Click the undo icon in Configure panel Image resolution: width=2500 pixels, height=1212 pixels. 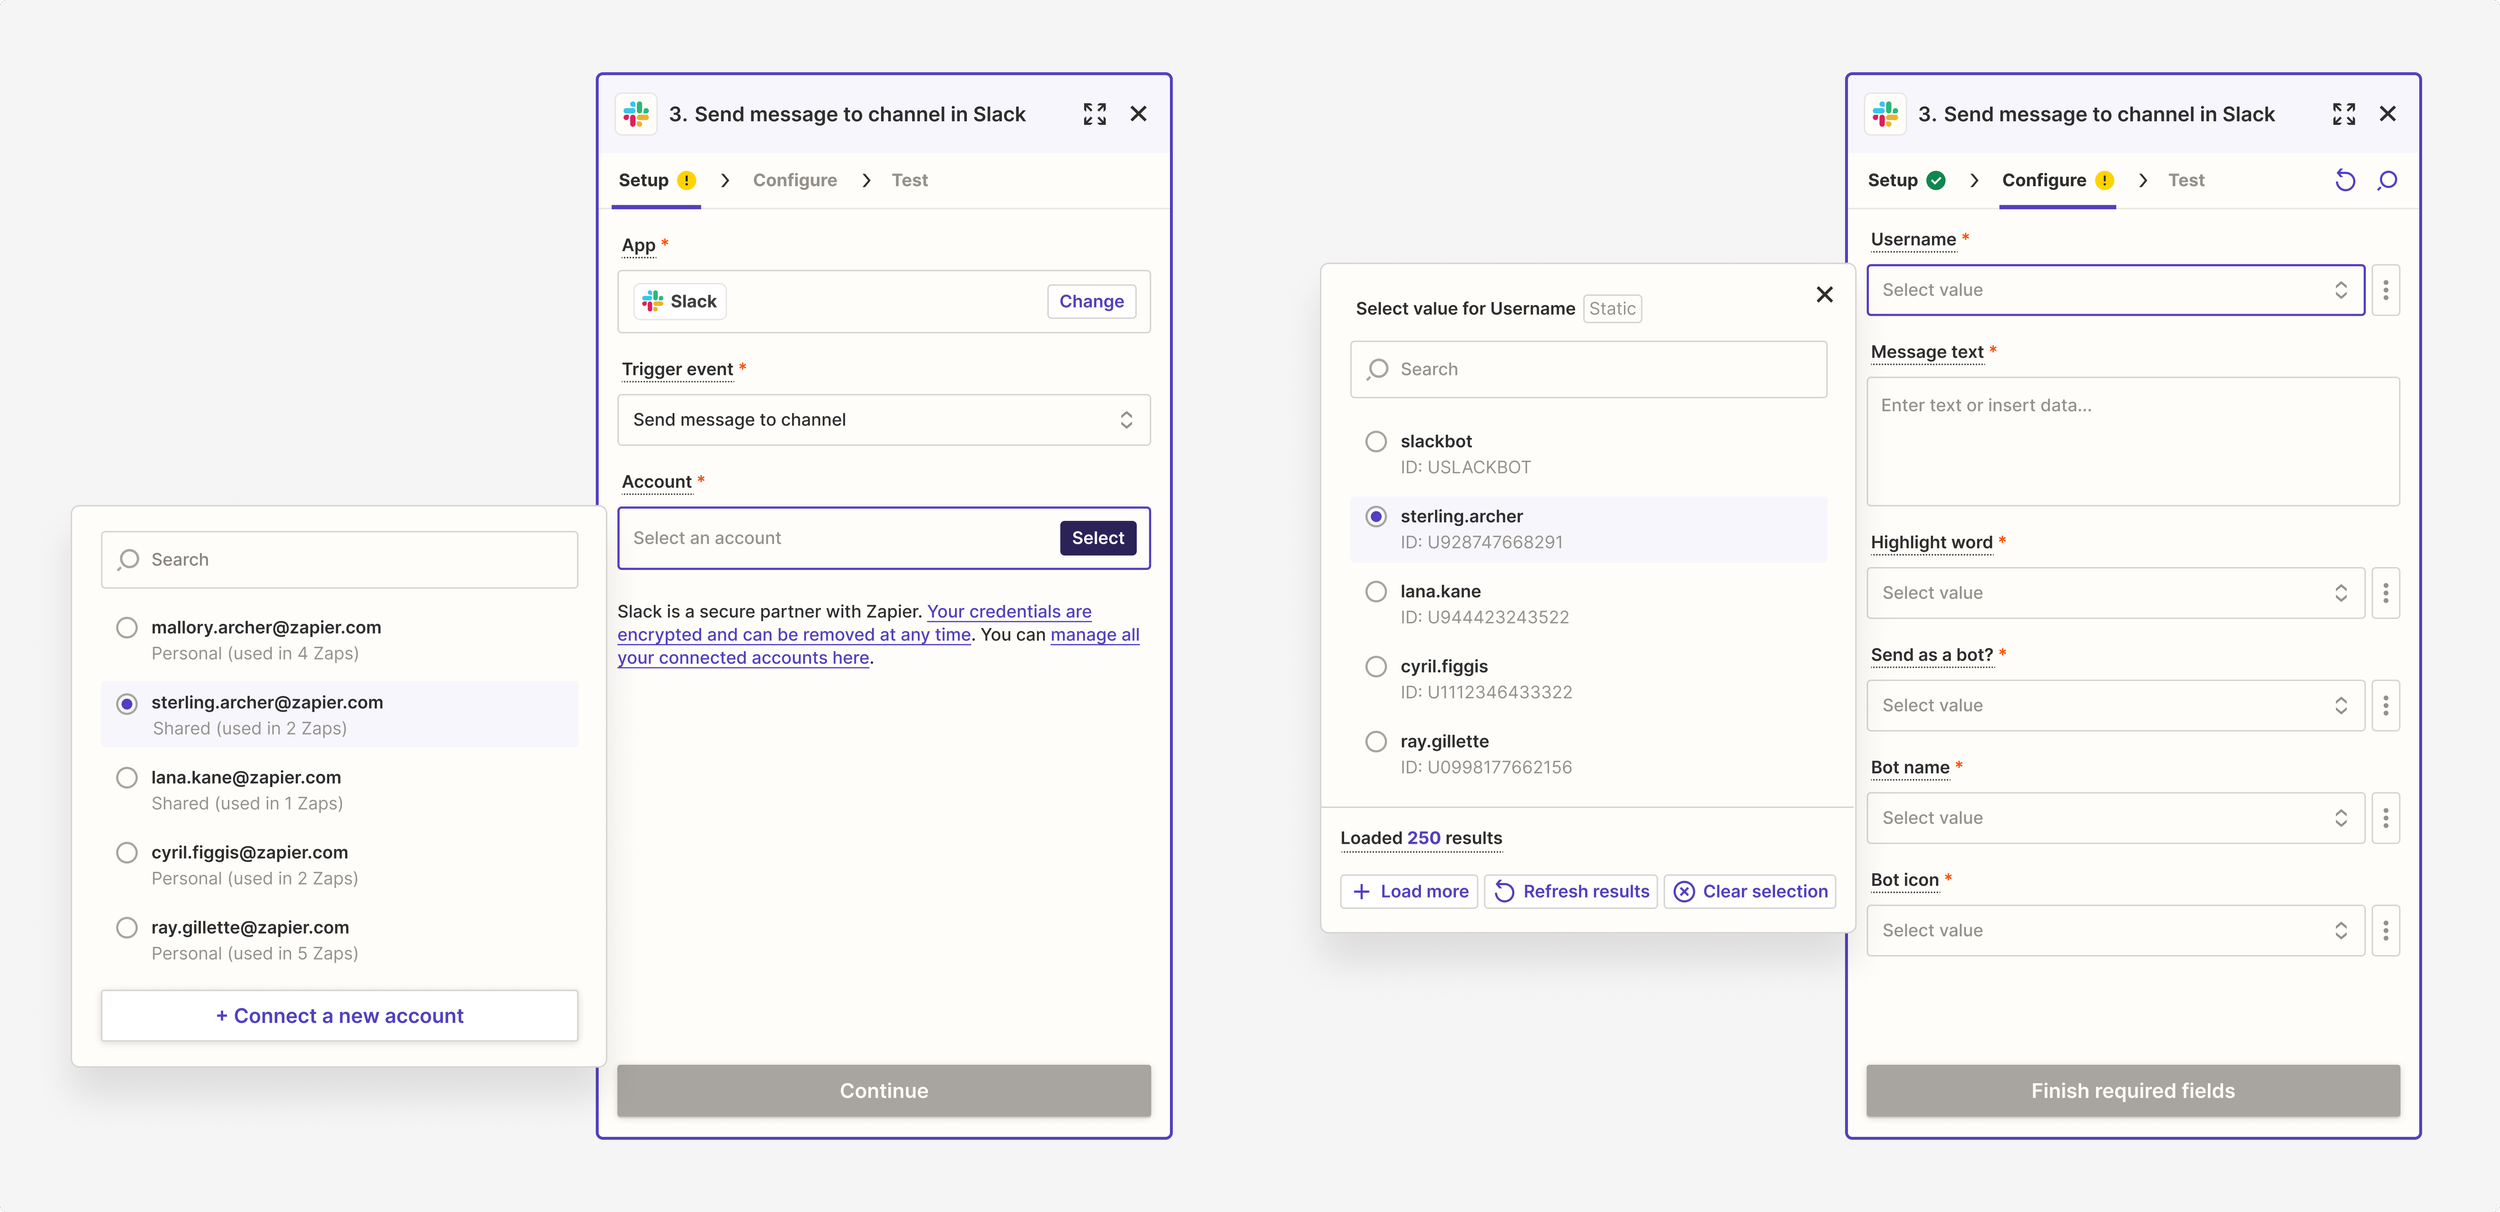point(2345,181)
